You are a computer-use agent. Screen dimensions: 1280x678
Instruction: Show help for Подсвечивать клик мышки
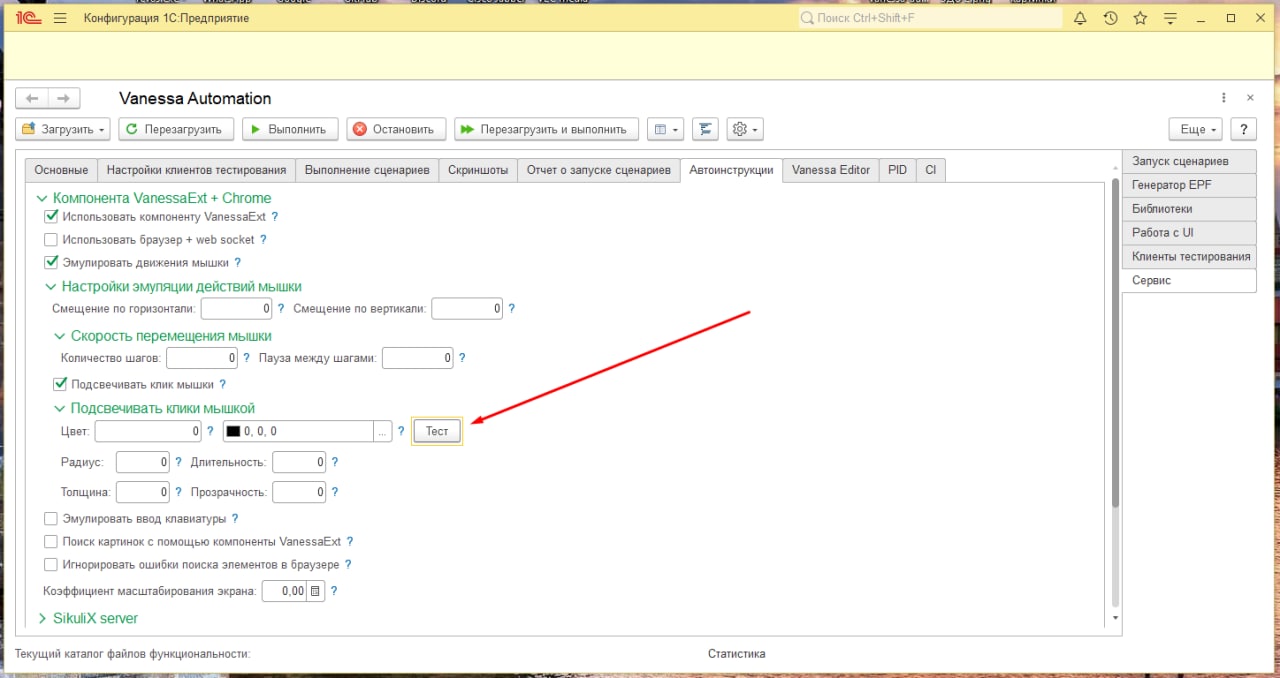[223, 384]
